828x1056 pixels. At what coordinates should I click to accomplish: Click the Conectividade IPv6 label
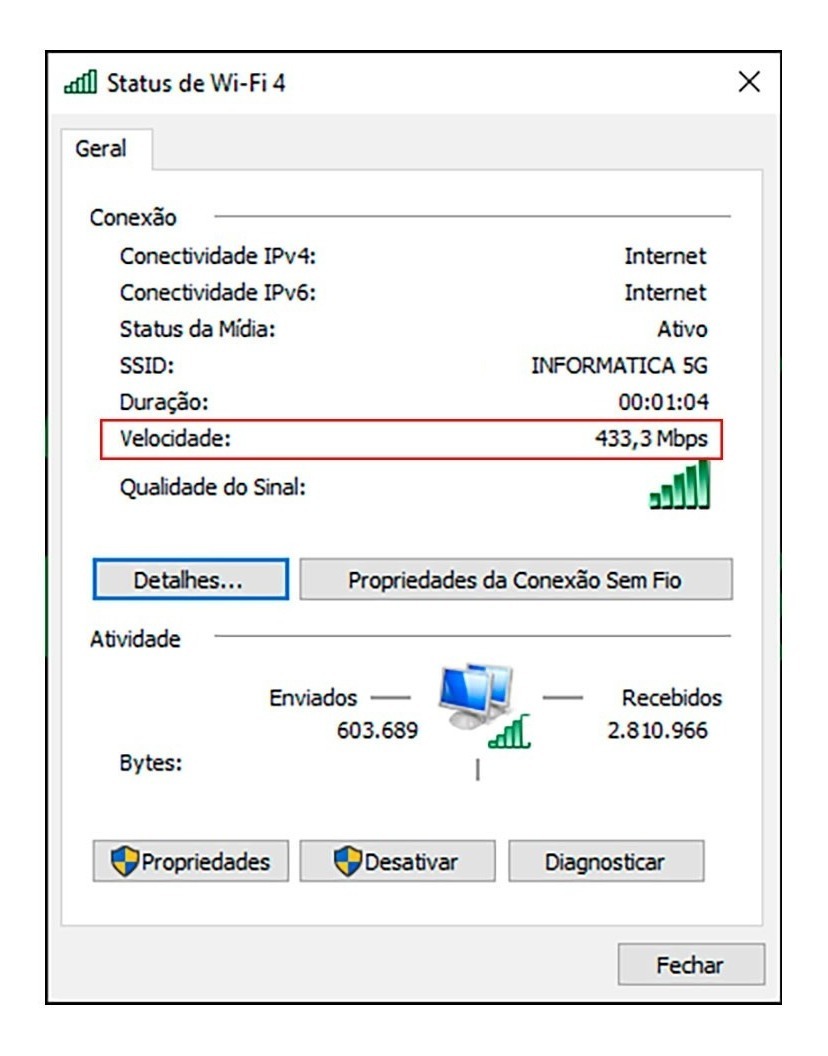(x=218, y=292)
